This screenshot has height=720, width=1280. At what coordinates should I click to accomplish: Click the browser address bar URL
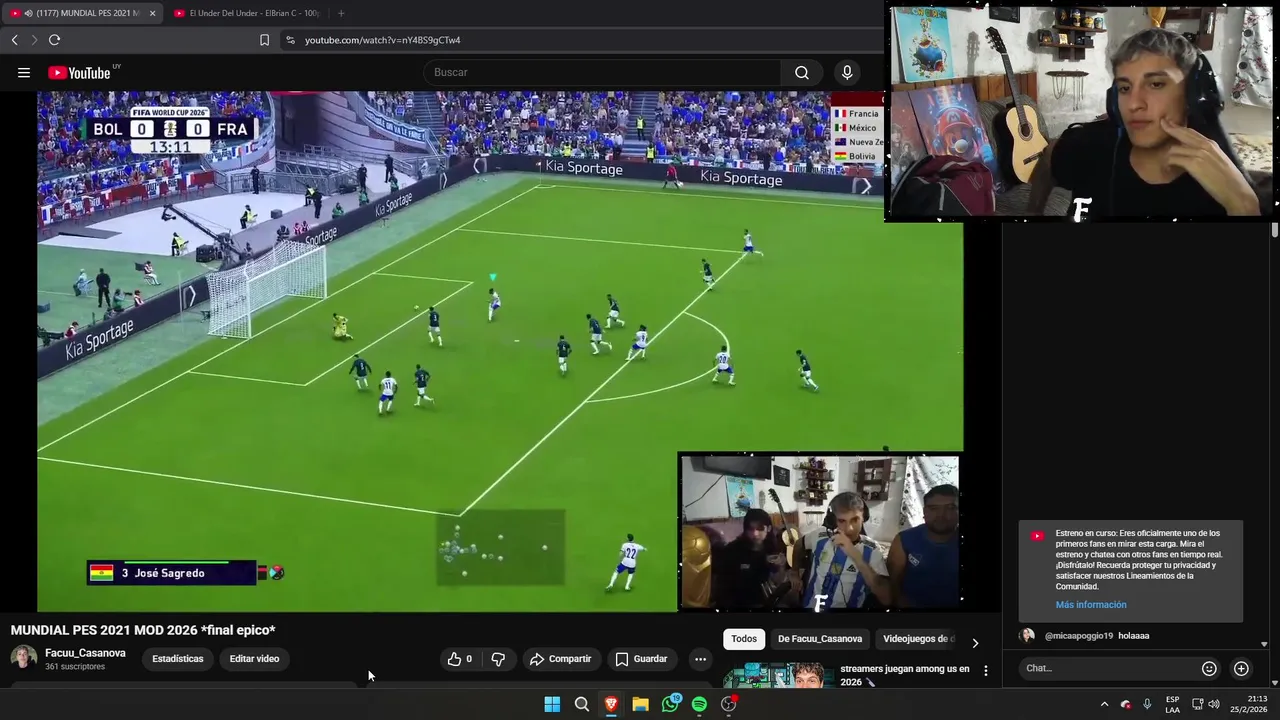(383, 40)
